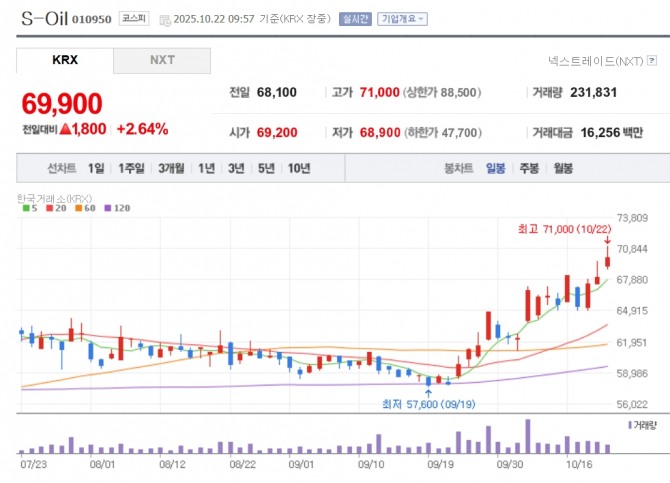Viewport: 670px width, 483px height.
Task: Click the 최고 71,000 (10/22) chart marker
Action: point(564,230)
